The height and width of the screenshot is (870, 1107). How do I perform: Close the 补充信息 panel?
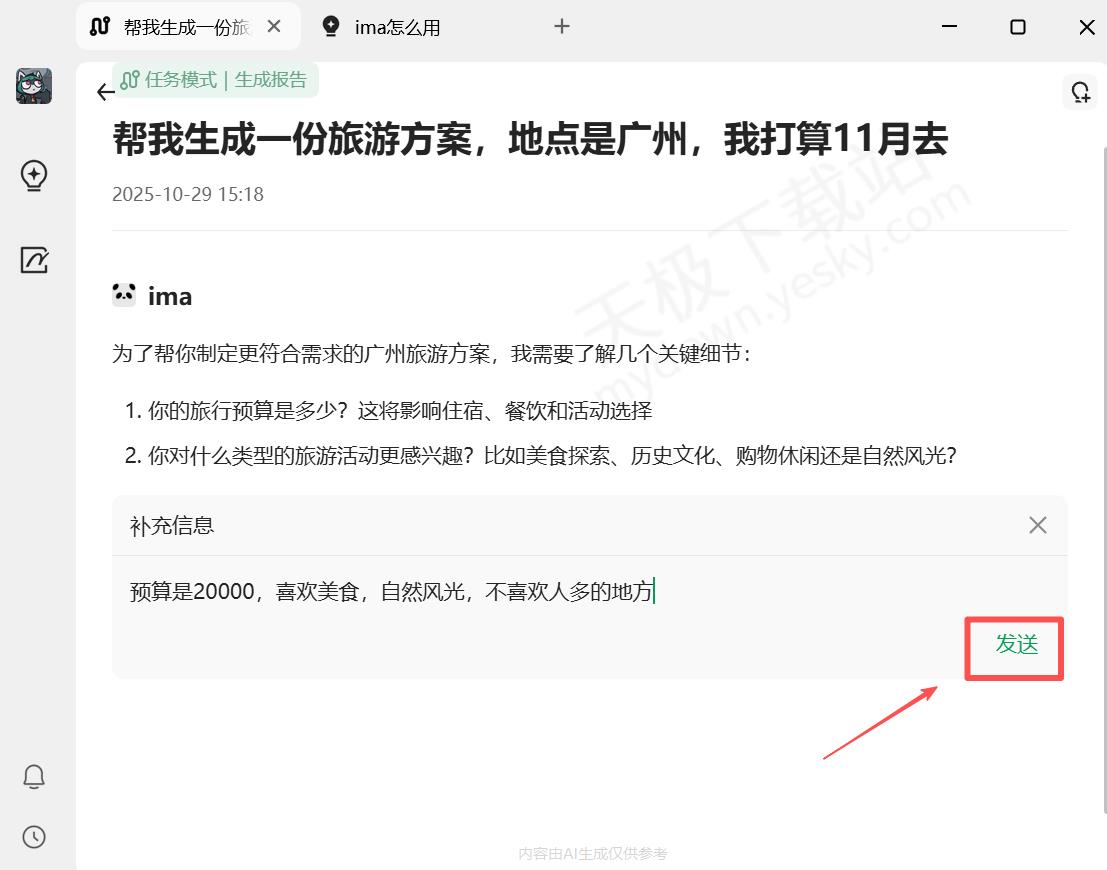pos(1038,525)
